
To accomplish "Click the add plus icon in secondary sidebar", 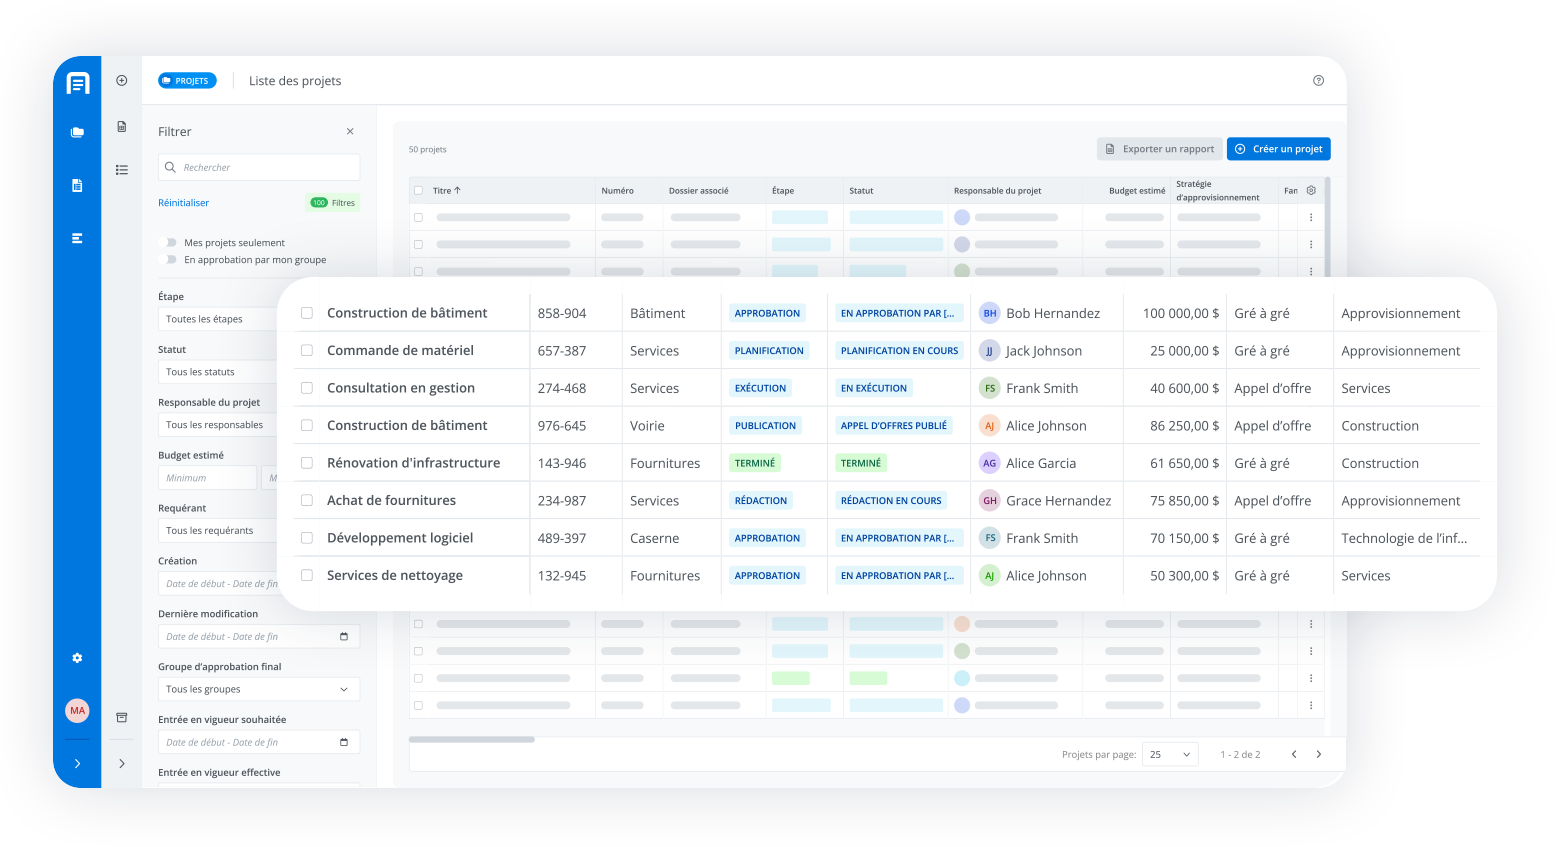I will (122, 81).
